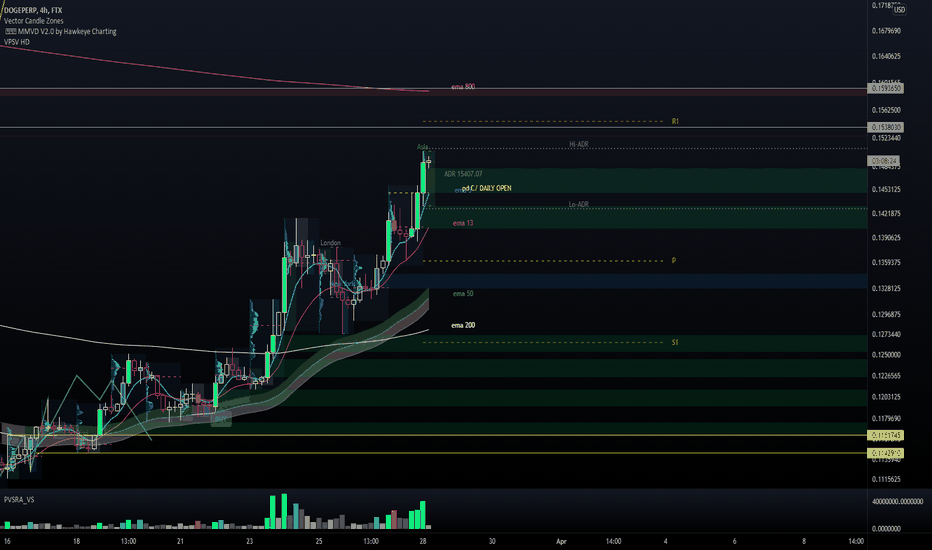Click the 21 date on time axis
The height and width of the screenshot is (550, 932).
[x=180, y=542]
